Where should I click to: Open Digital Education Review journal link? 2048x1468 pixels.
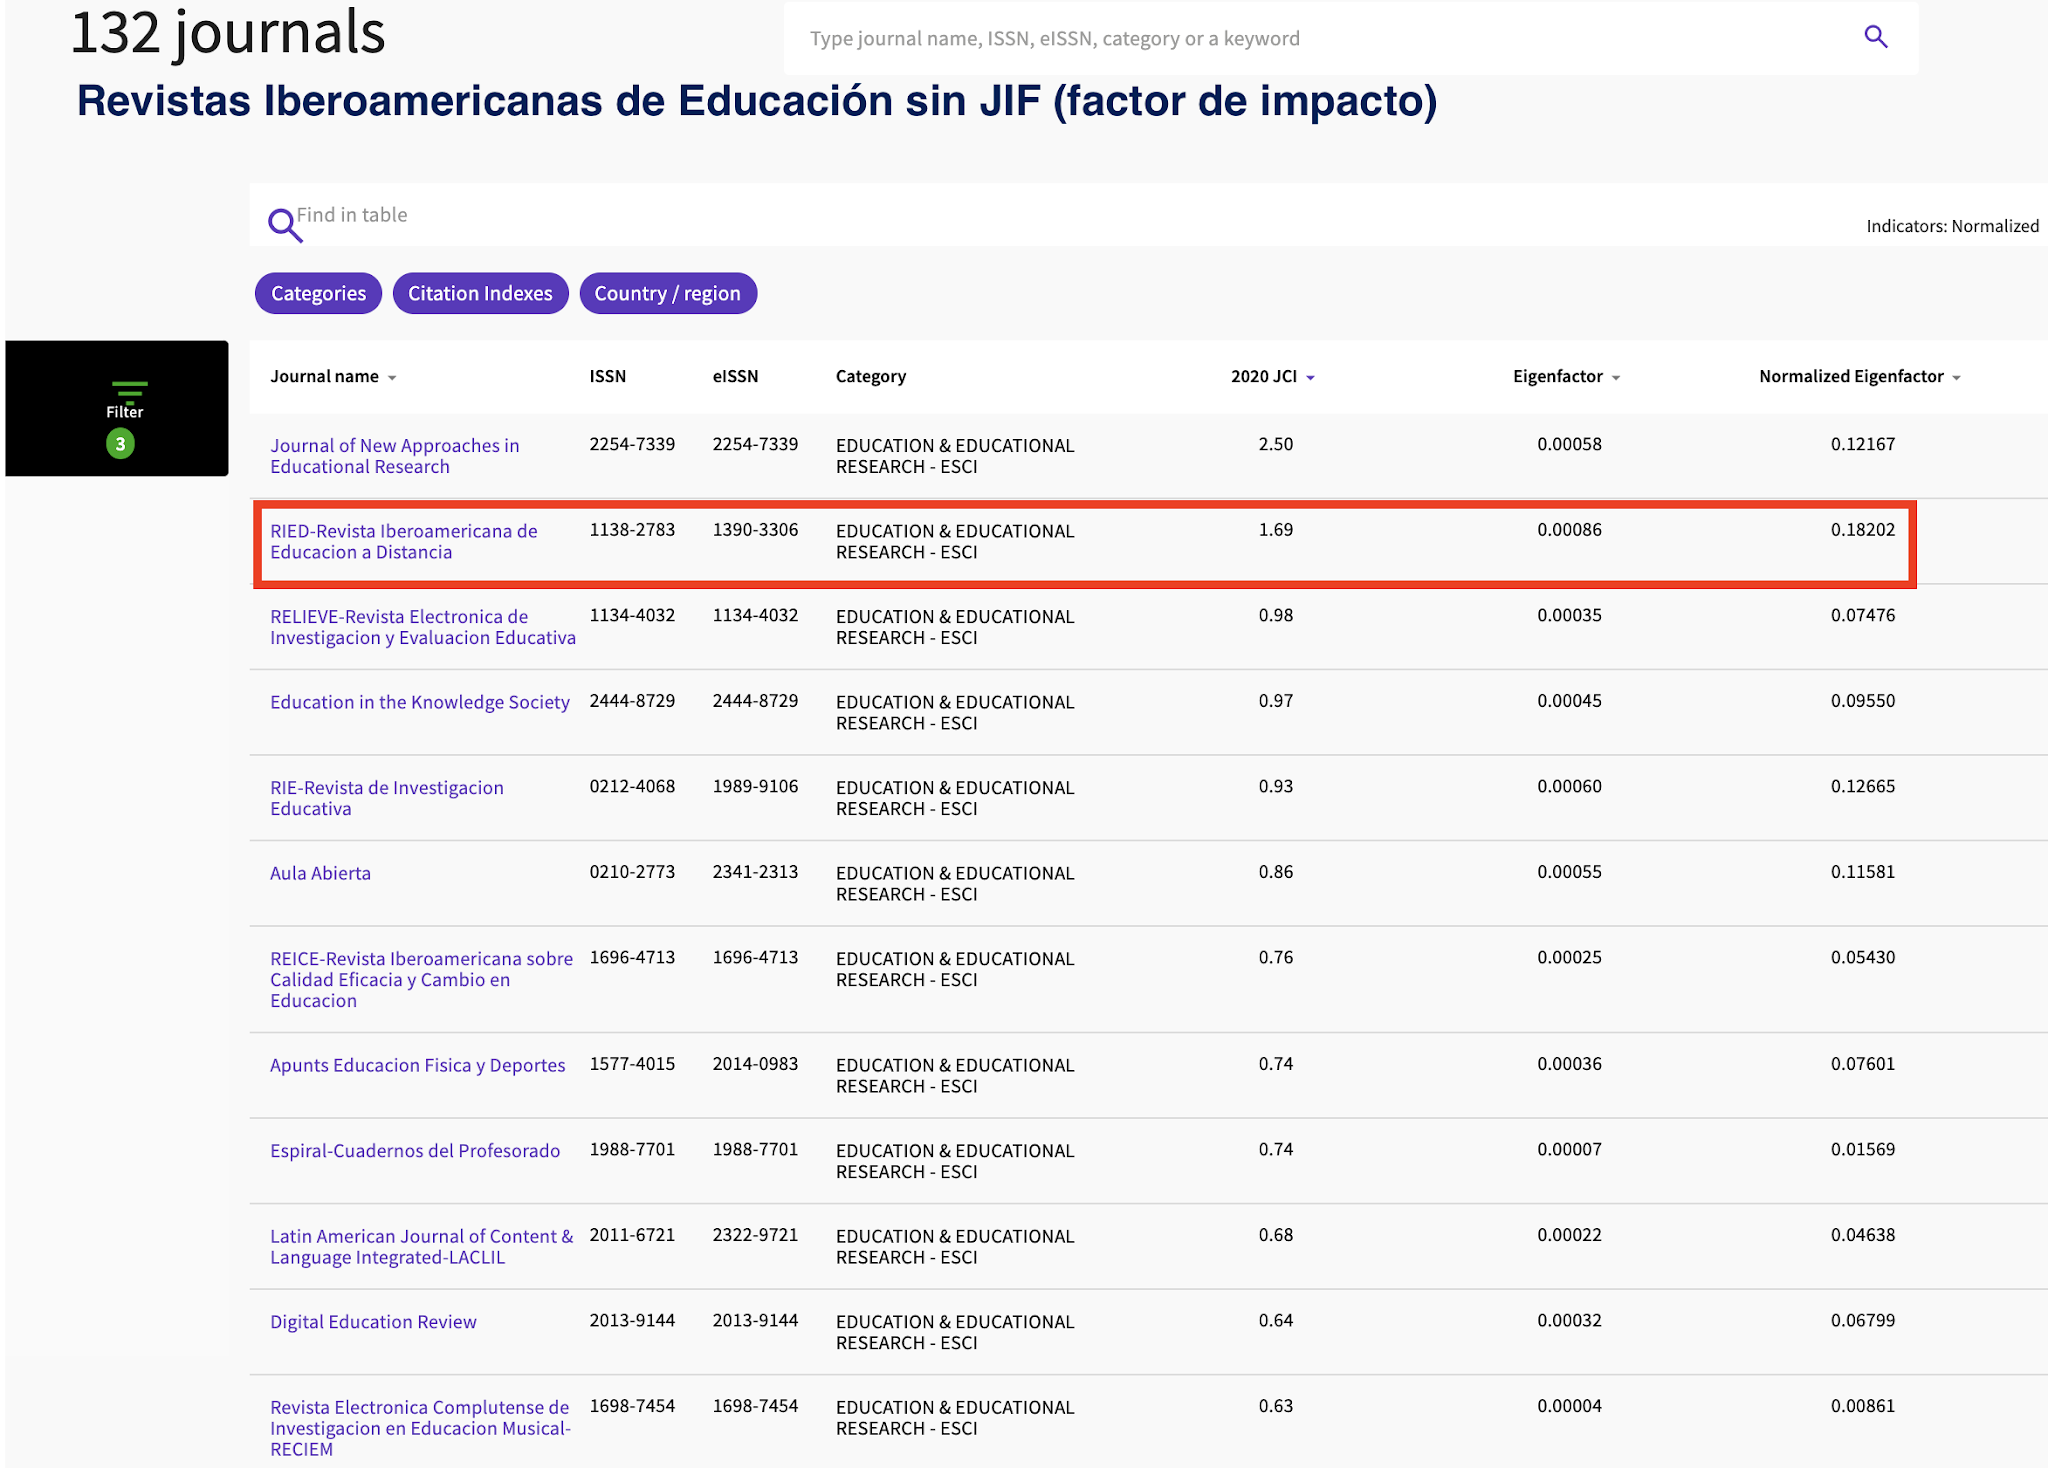[373, 1322]
